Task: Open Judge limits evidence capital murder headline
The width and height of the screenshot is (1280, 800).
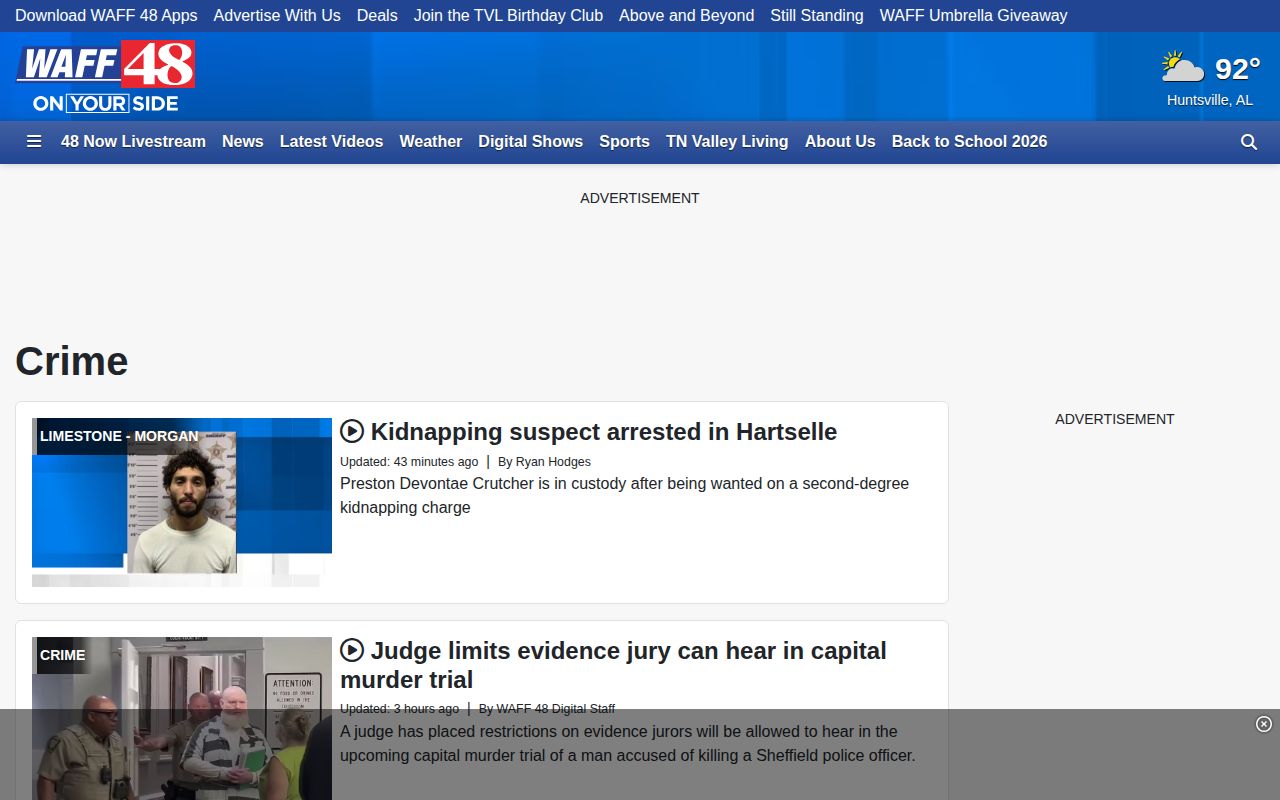Action: click(x=613, y=665)
